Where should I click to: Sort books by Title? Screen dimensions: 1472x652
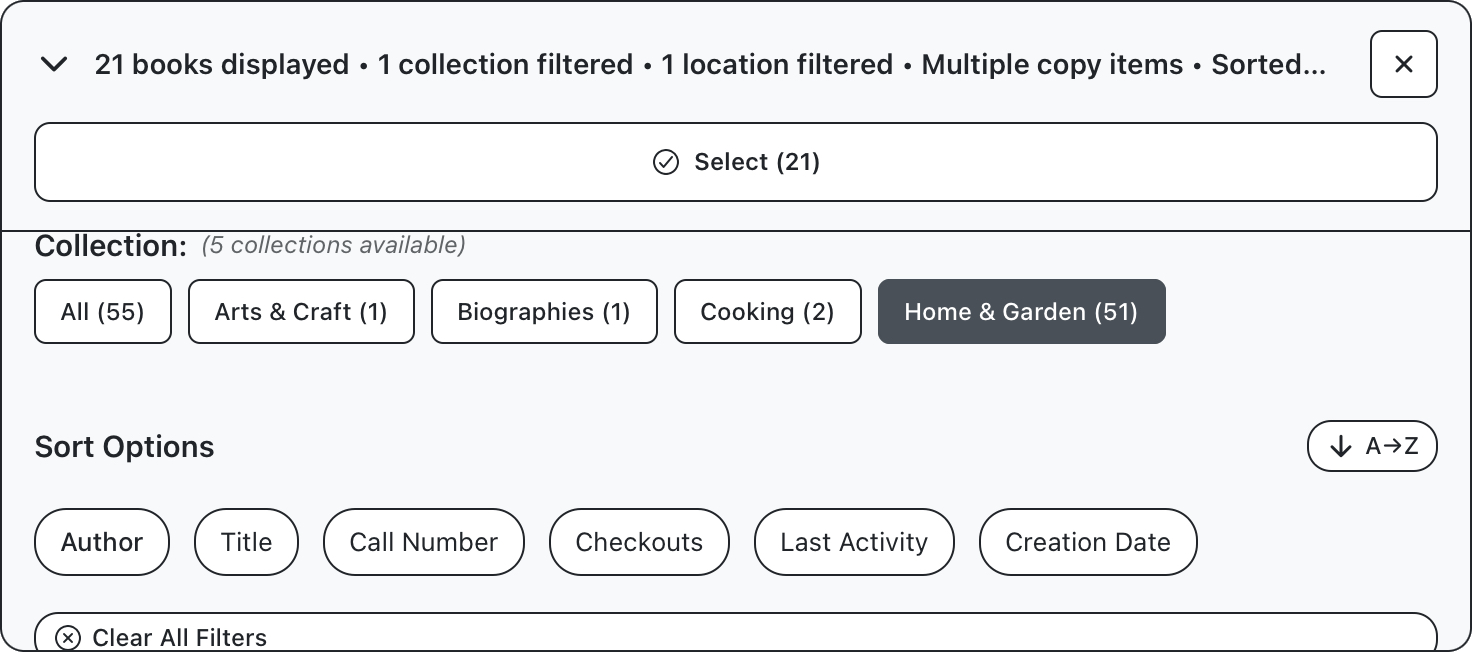(x=246, y=542)
